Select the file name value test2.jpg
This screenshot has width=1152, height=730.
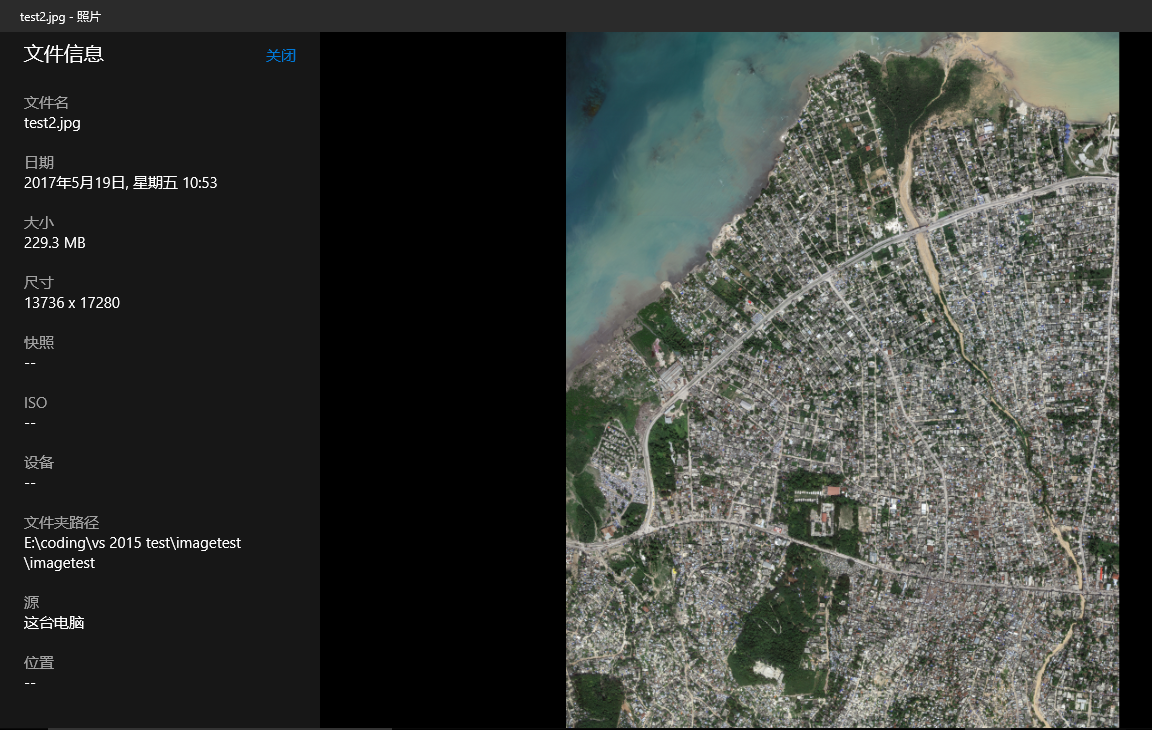click(x=52, y=123)
